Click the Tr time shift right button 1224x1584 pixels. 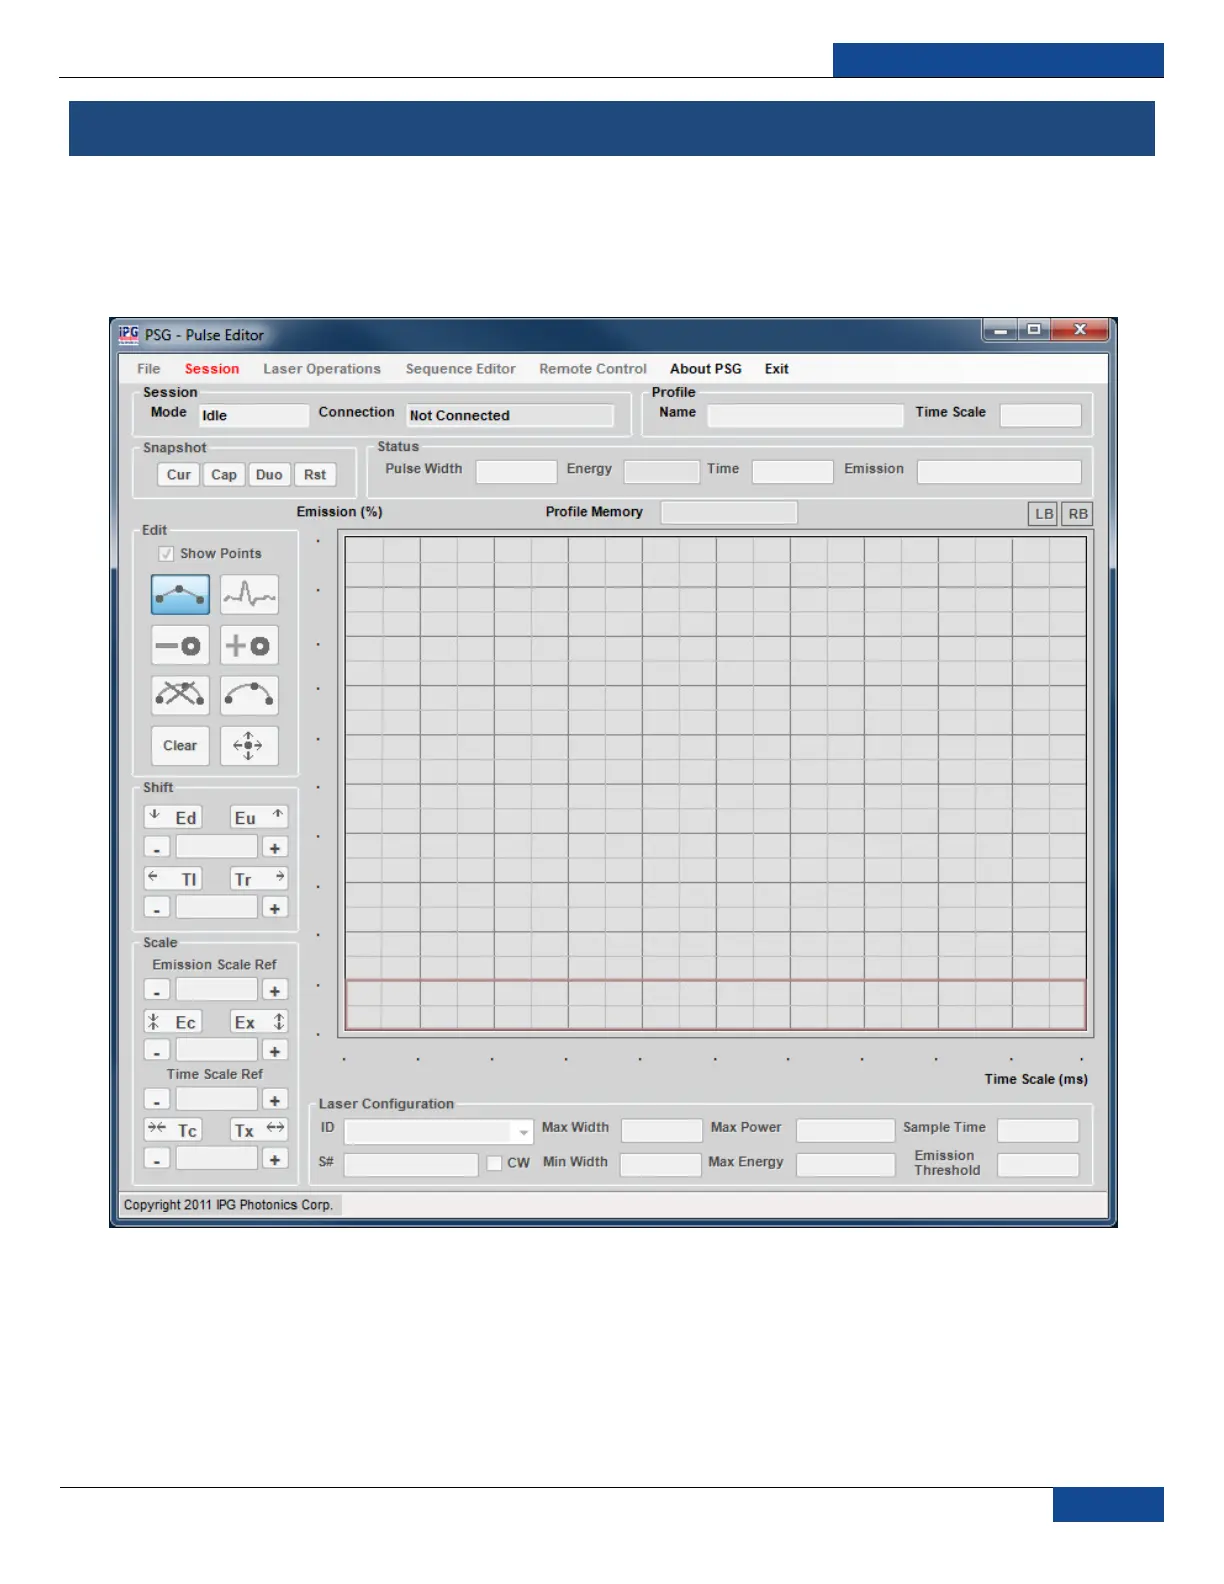(x=259, y=878)
